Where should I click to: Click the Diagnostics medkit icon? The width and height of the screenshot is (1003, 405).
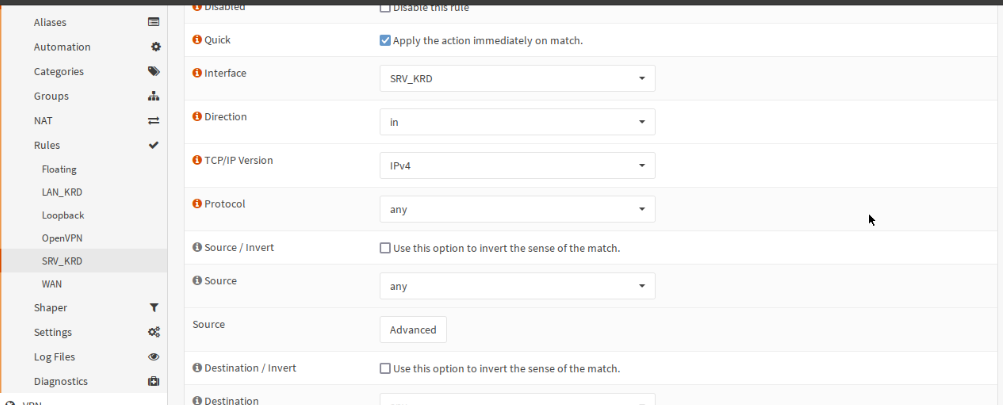154,381
